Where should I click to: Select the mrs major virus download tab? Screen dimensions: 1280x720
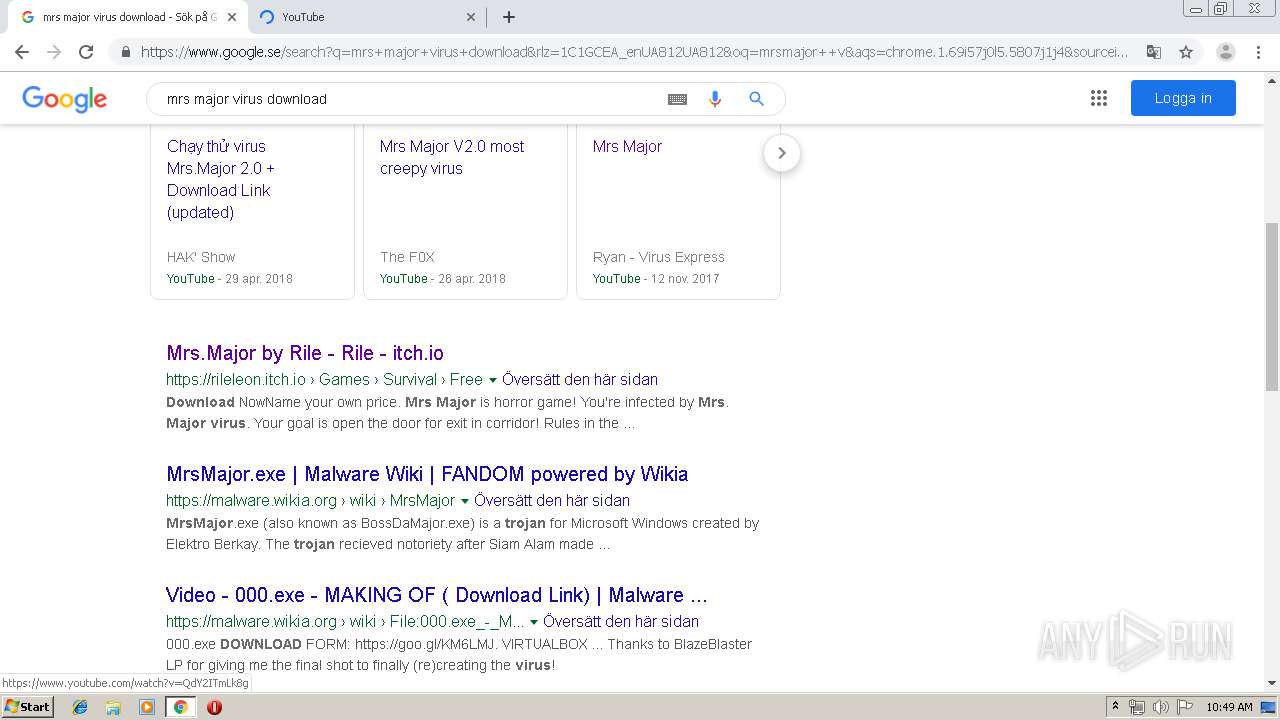tap(128, 17)
